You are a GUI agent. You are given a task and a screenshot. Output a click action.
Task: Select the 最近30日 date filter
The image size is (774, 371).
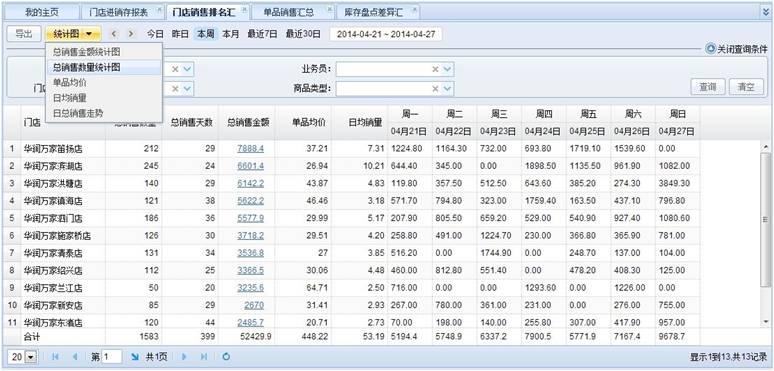tap(303, 34)
